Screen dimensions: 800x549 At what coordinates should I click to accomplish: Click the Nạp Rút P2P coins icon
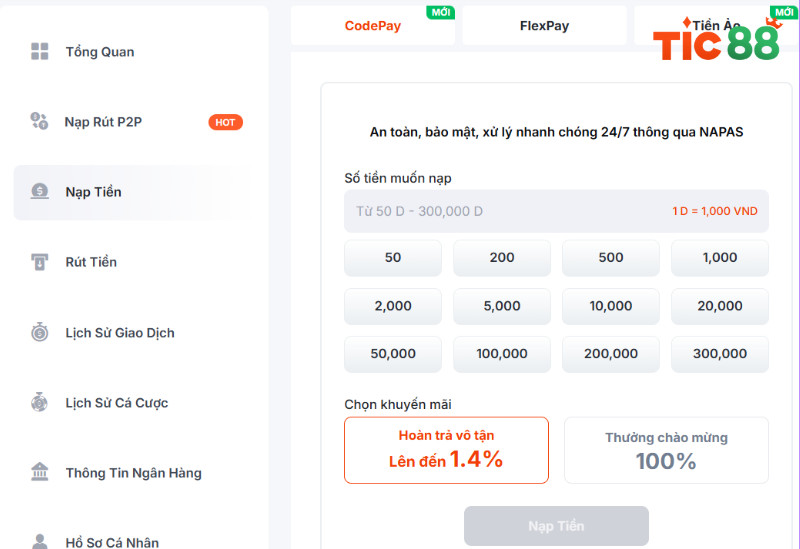point(39,121)
